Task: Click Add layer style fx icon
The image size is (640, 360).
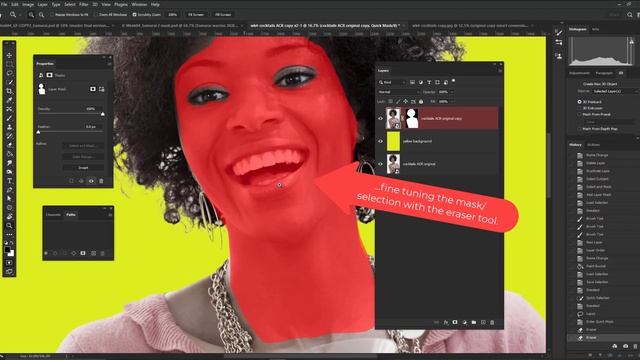Action: click(x=446, y=322)
